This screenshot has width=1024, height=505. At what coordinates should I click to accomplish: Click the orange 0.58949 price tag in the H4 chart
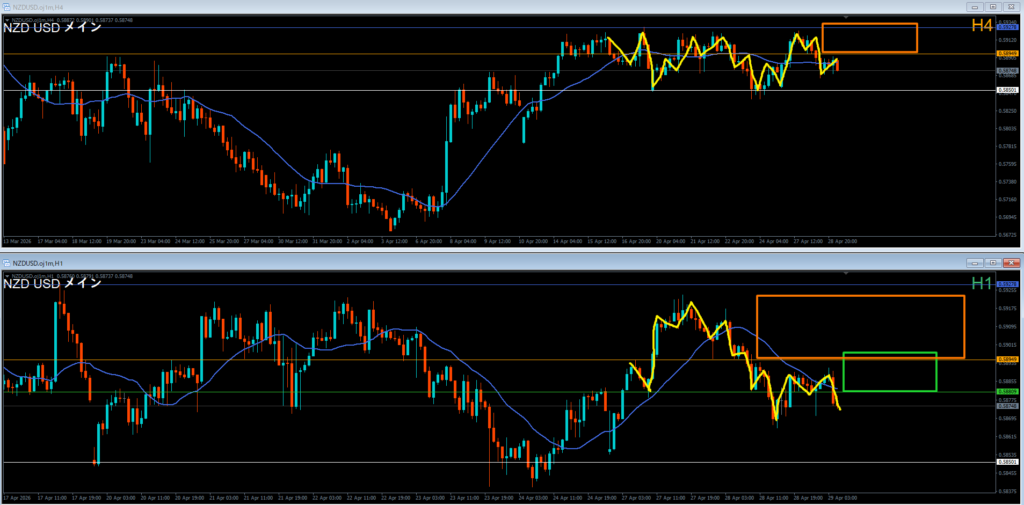click(1006, 53)
